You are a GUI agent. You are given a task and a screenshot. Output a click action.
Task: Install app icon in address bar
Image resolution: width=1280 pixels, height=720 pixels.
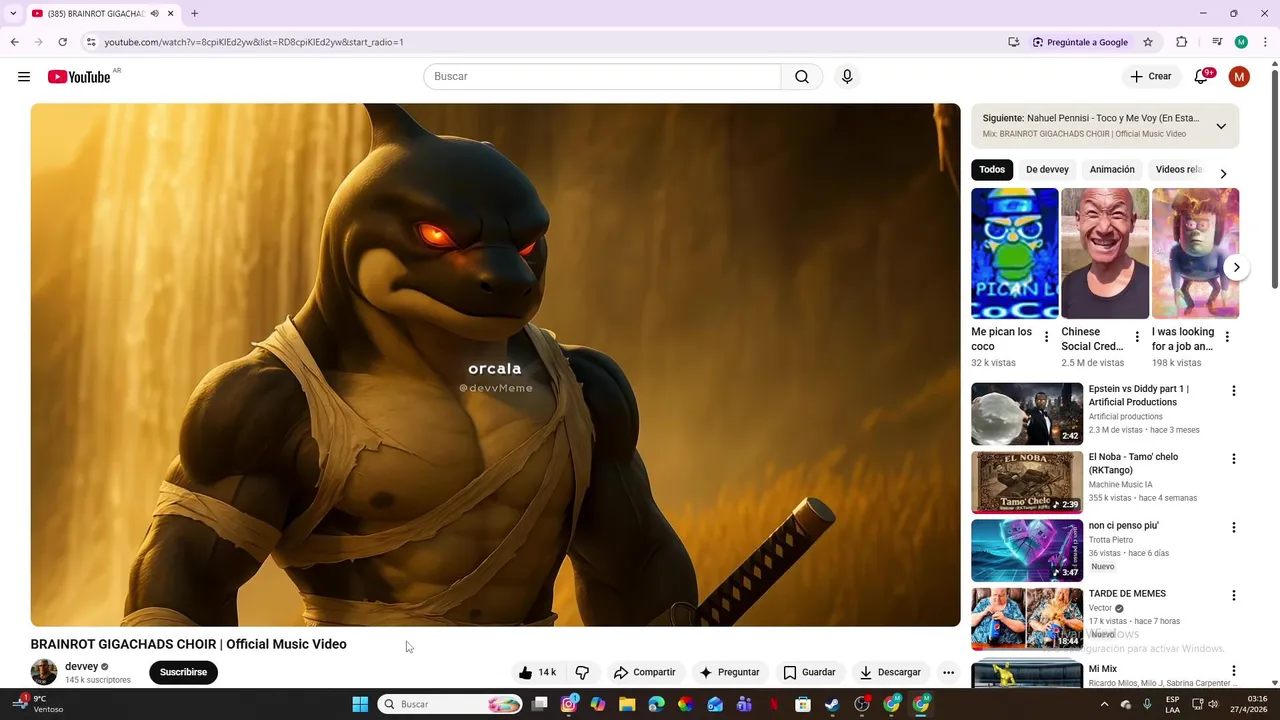pyautogui.click(x=1014, y=42)
